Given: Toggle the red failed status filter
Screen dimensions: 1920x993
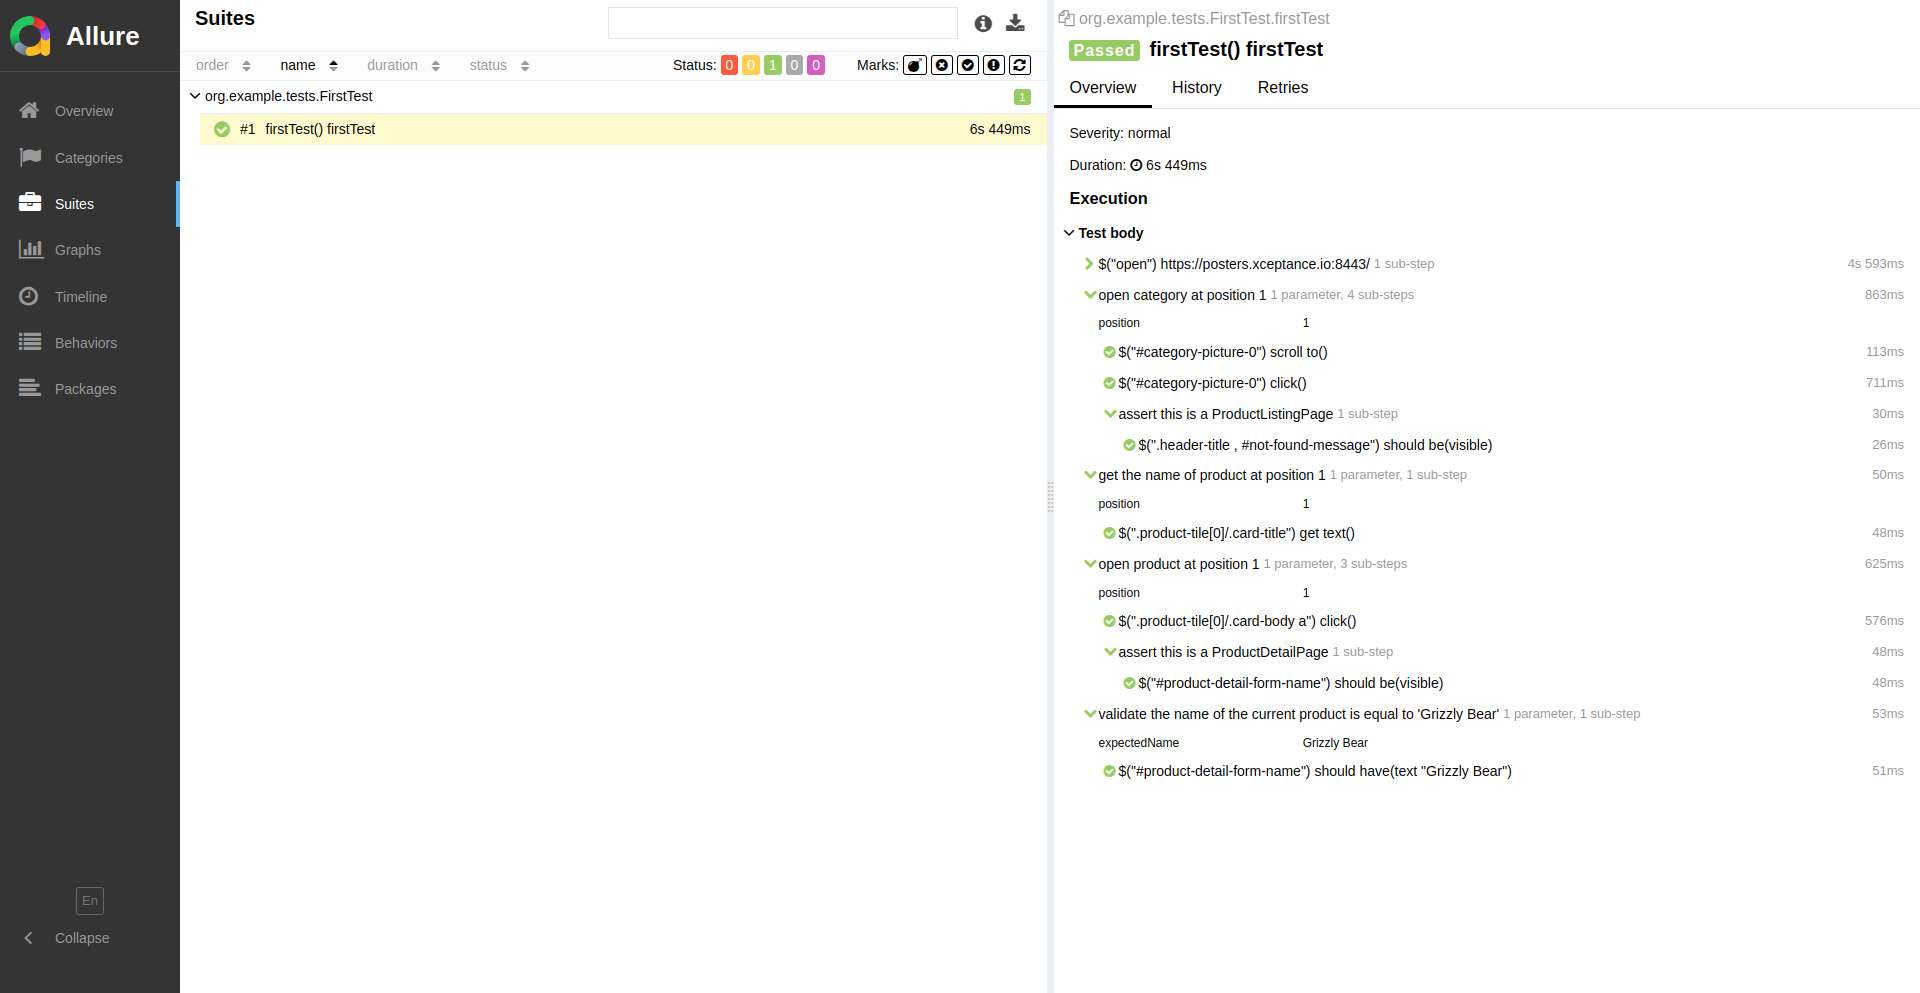Looking at the screenshot, I should [x=729, y=65].
